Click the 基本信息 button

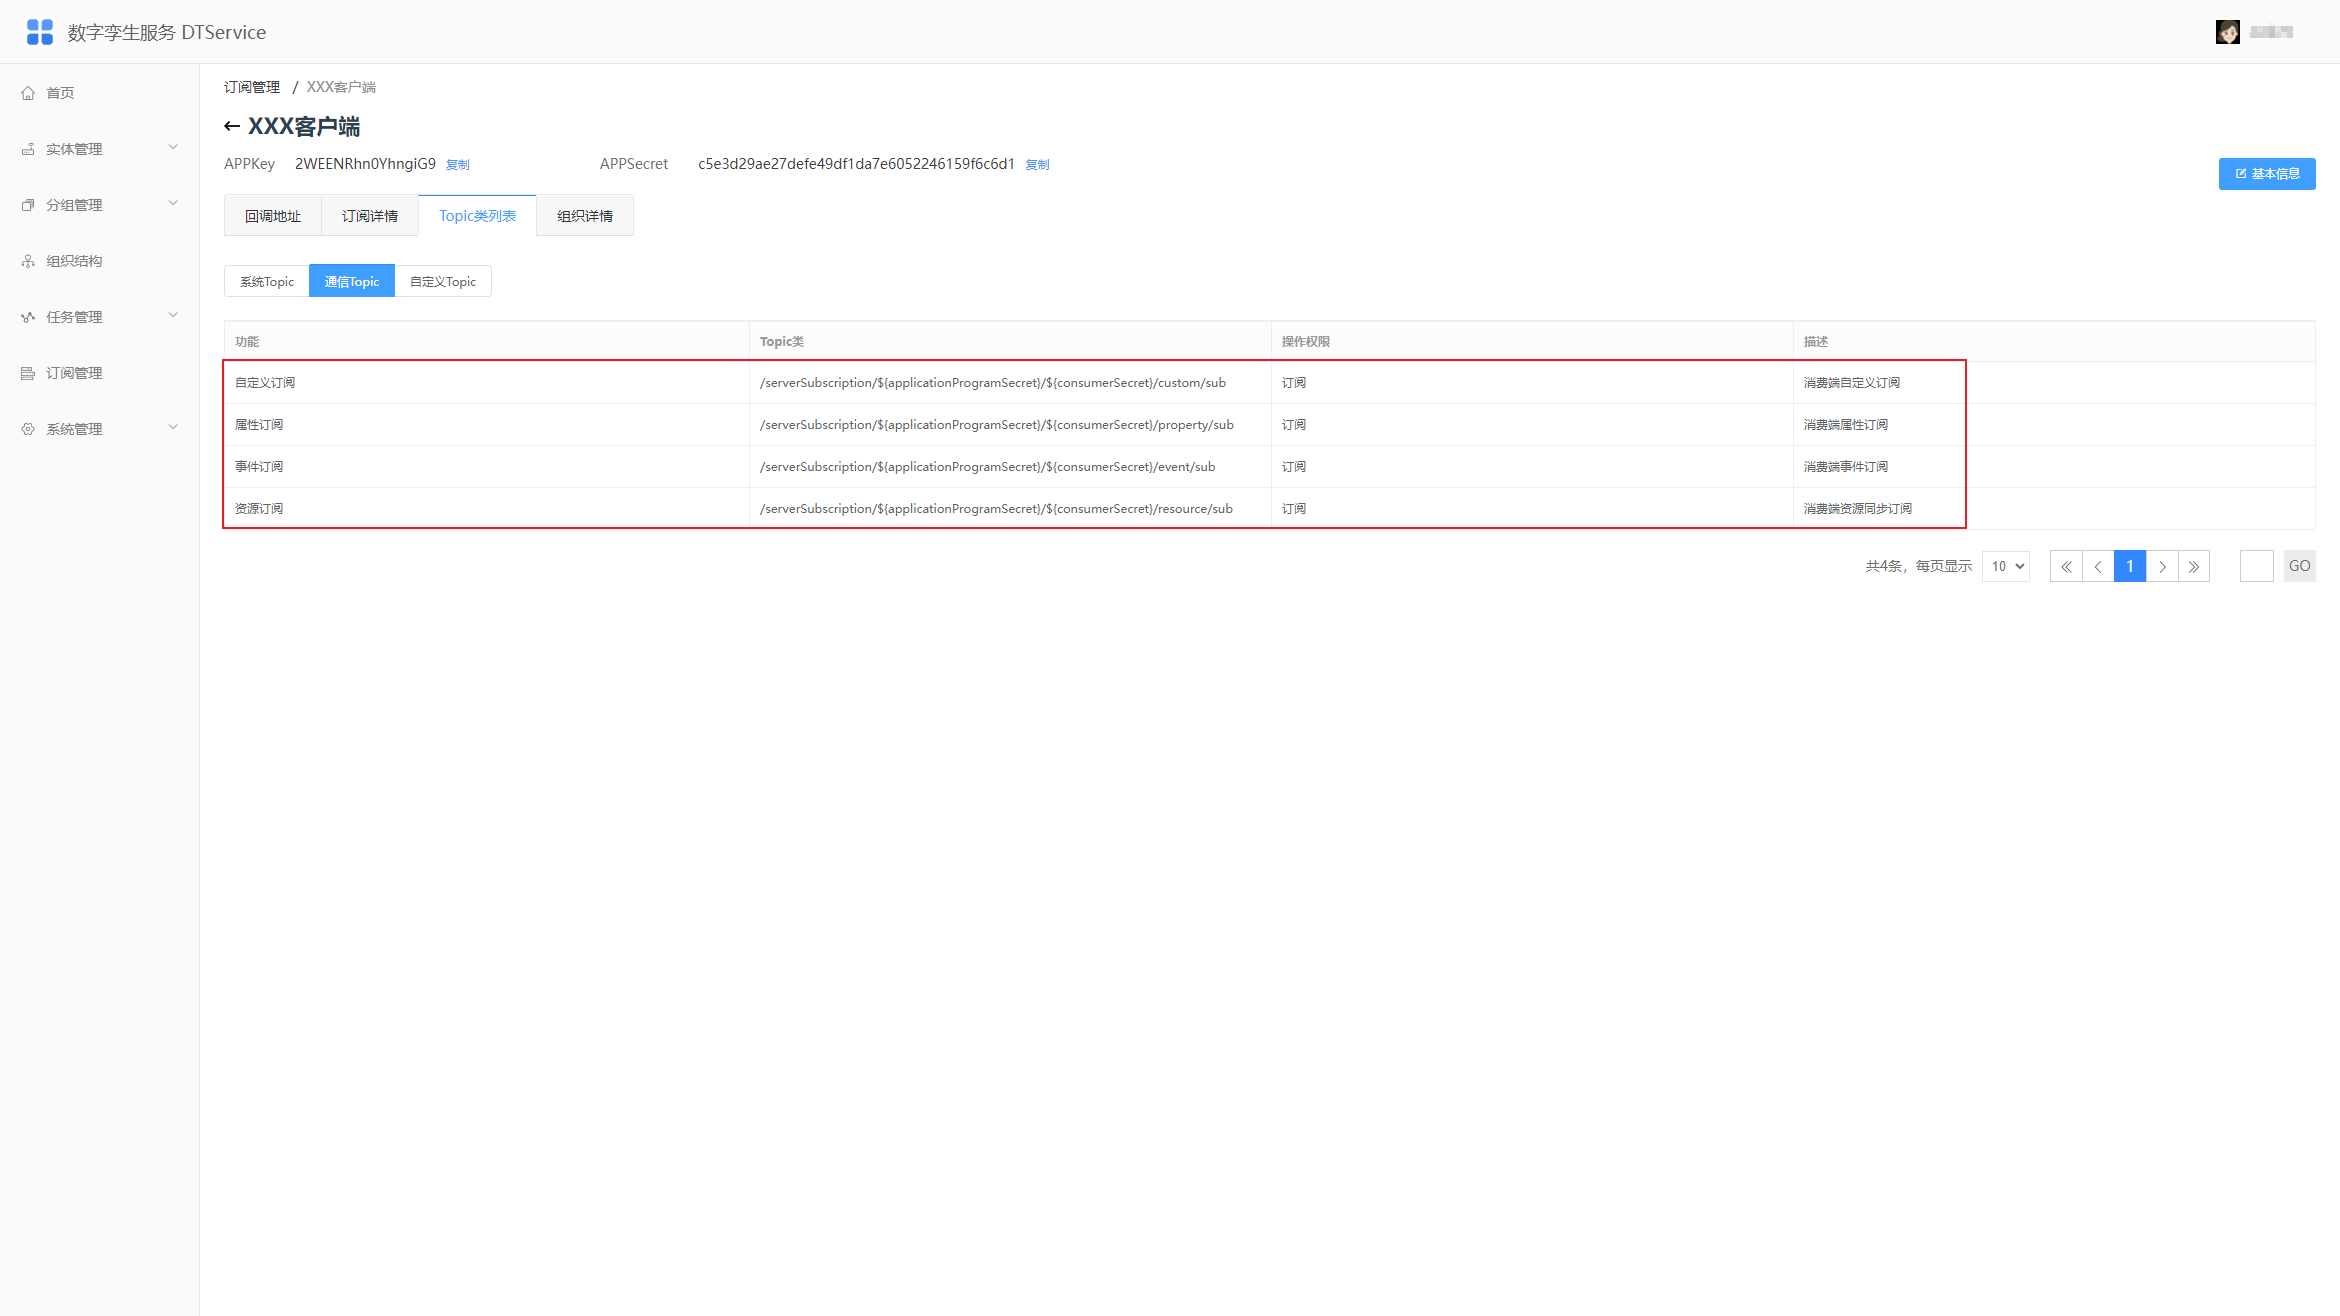(x=2267, y=174)
